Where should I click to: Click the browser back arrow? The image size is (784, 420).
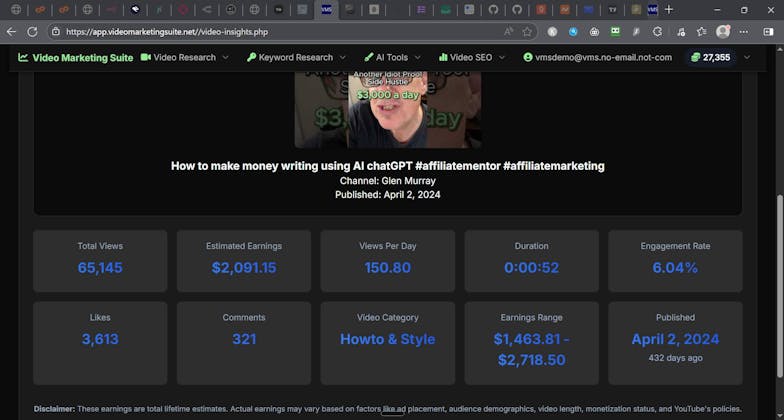click(11, 31)
